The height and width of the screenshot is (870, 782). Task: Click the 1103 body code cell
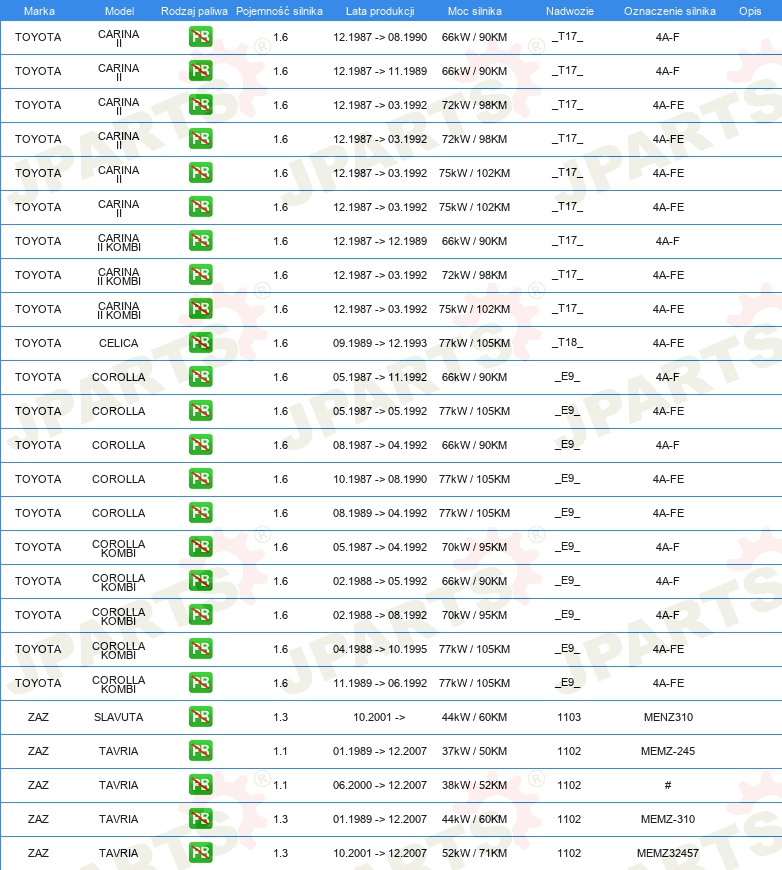(x=569, y=717)
